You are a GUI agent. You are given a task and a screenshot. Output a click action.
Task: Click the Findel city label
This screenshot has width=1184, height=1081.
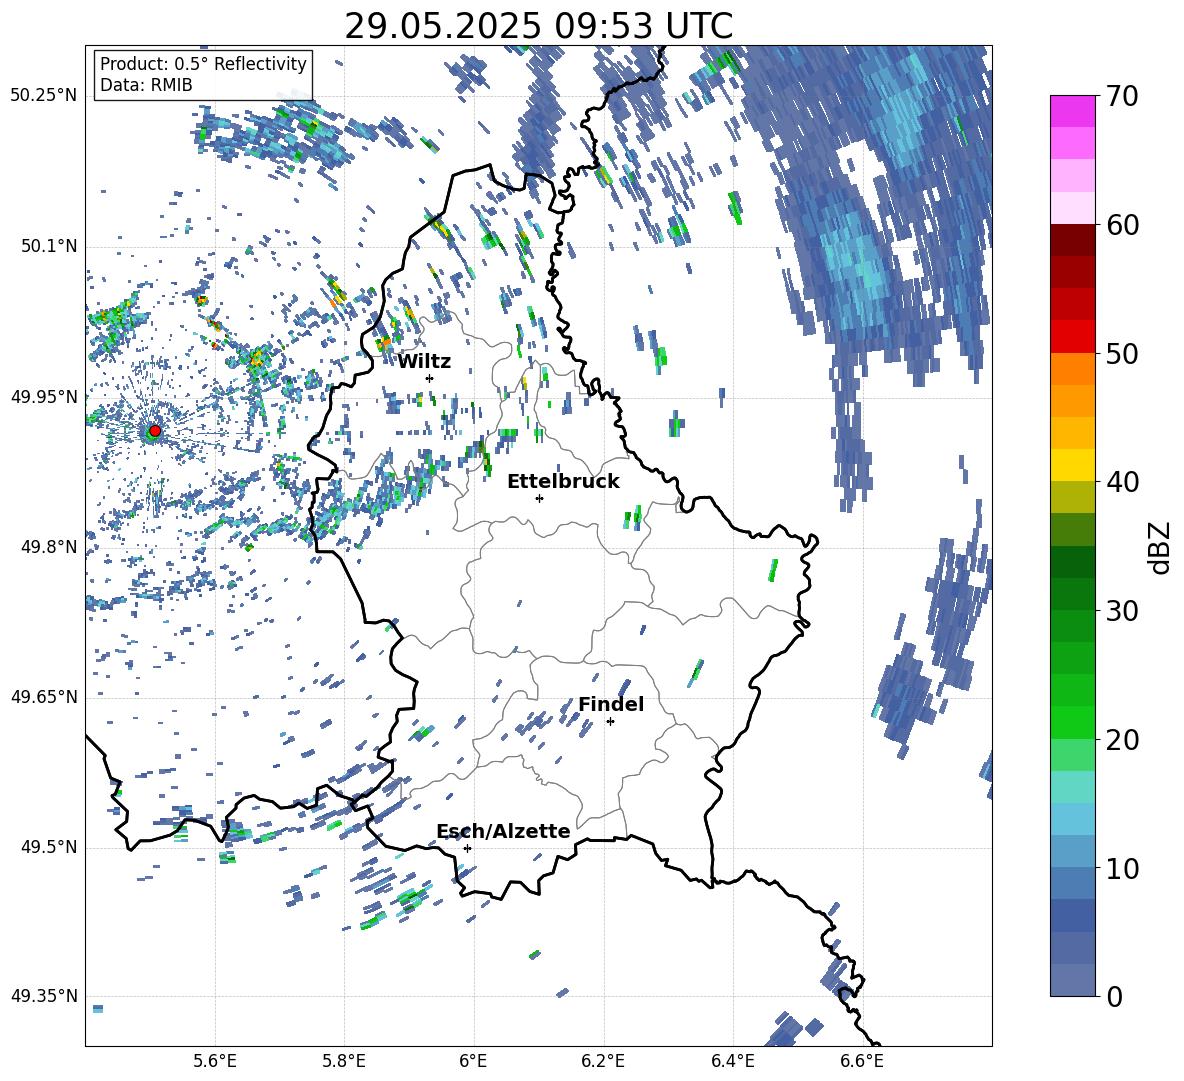pos(611,704)
